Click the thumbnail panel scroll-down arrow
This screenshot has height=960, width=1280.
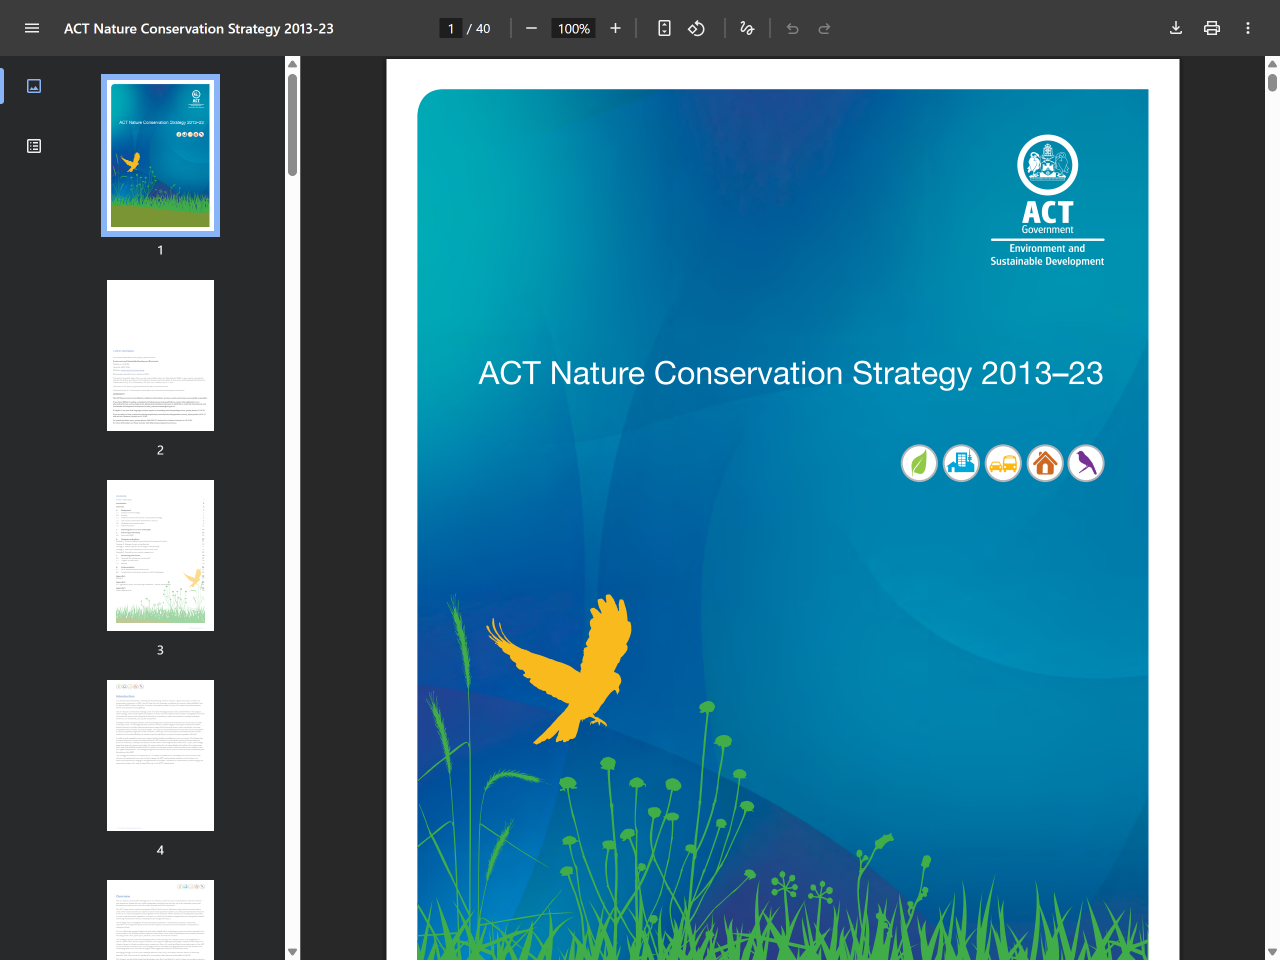tap(292, 952)
